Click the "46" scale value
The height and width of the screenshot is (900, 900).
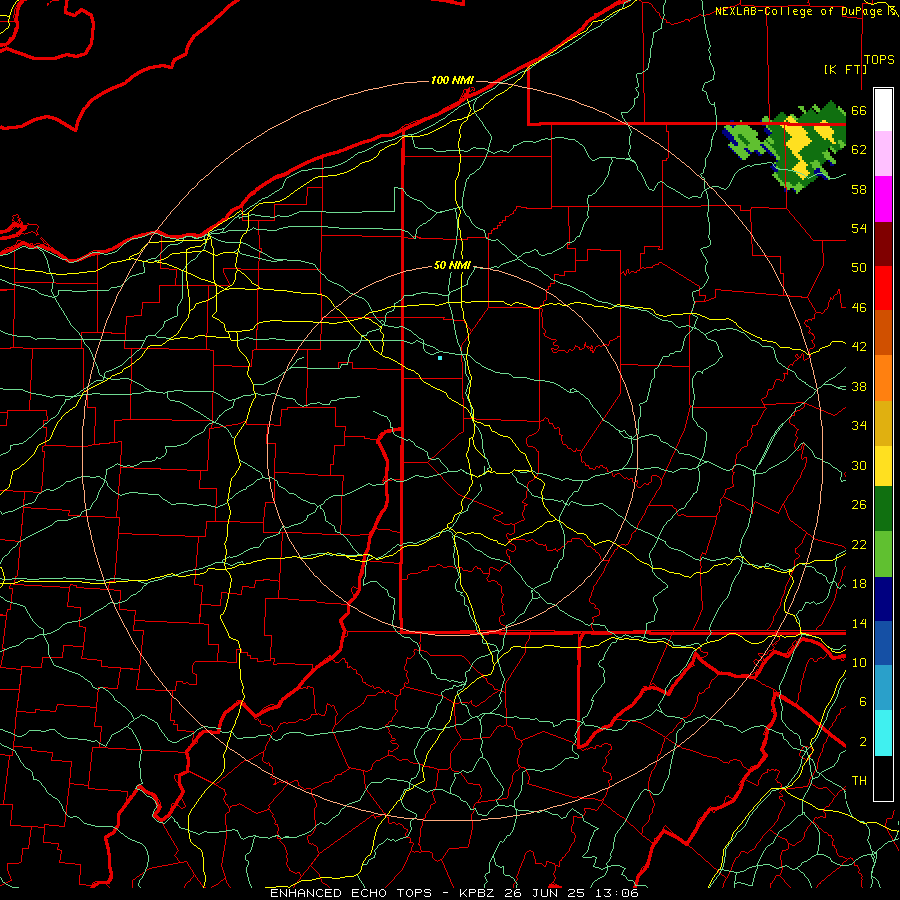point(859,308)
